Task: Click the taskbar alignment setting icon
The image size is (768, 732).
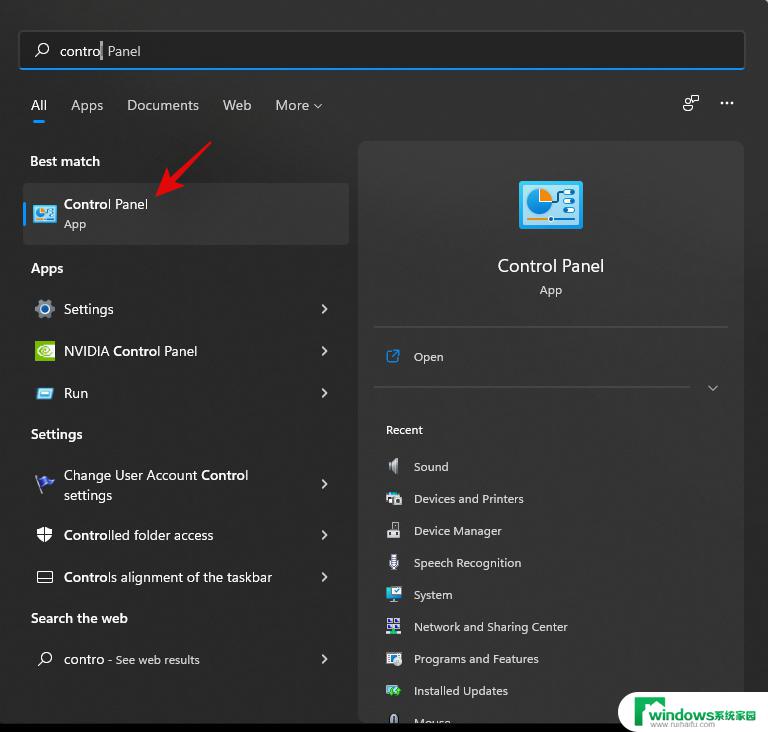Action: click(x=45, y=577)
